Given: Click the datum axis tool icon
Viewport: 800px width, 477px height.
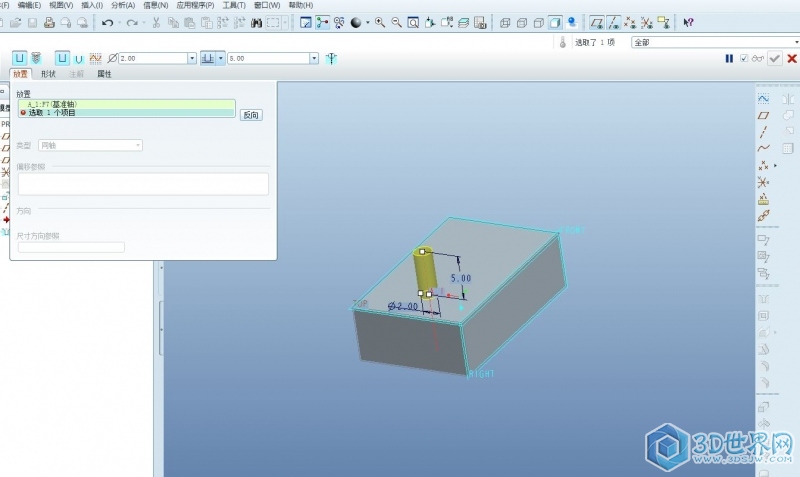Looking at the screenshot, I should tap(763, 132).
